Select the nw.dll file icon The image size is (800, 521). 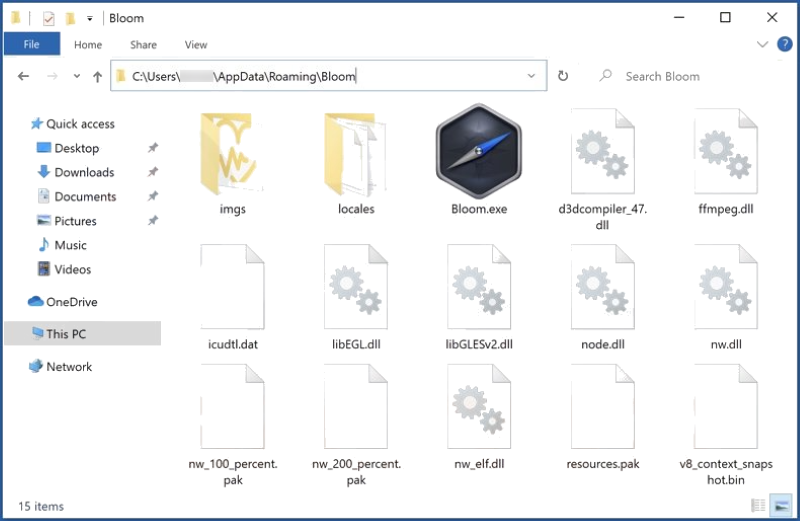coord(726,287)
